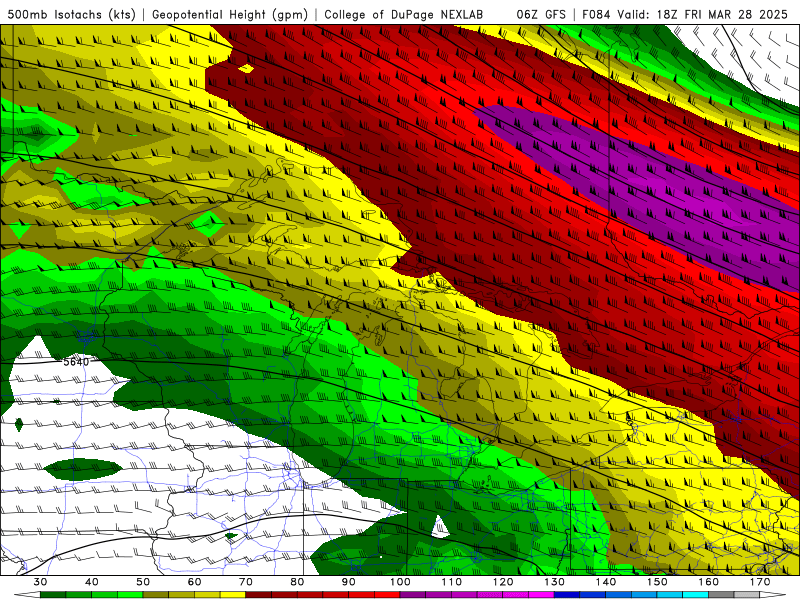Screen dimensions: 800x600
Task: Click the '130' value on the color scale
Action: click(x=554, y=582)
